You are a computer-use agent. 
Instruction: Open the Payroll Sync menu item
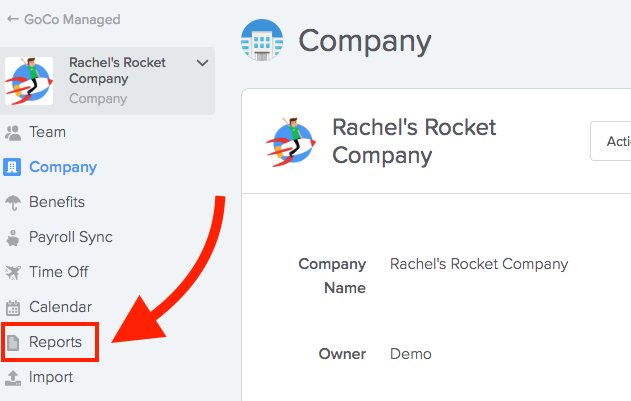click(x=71, y=237)
